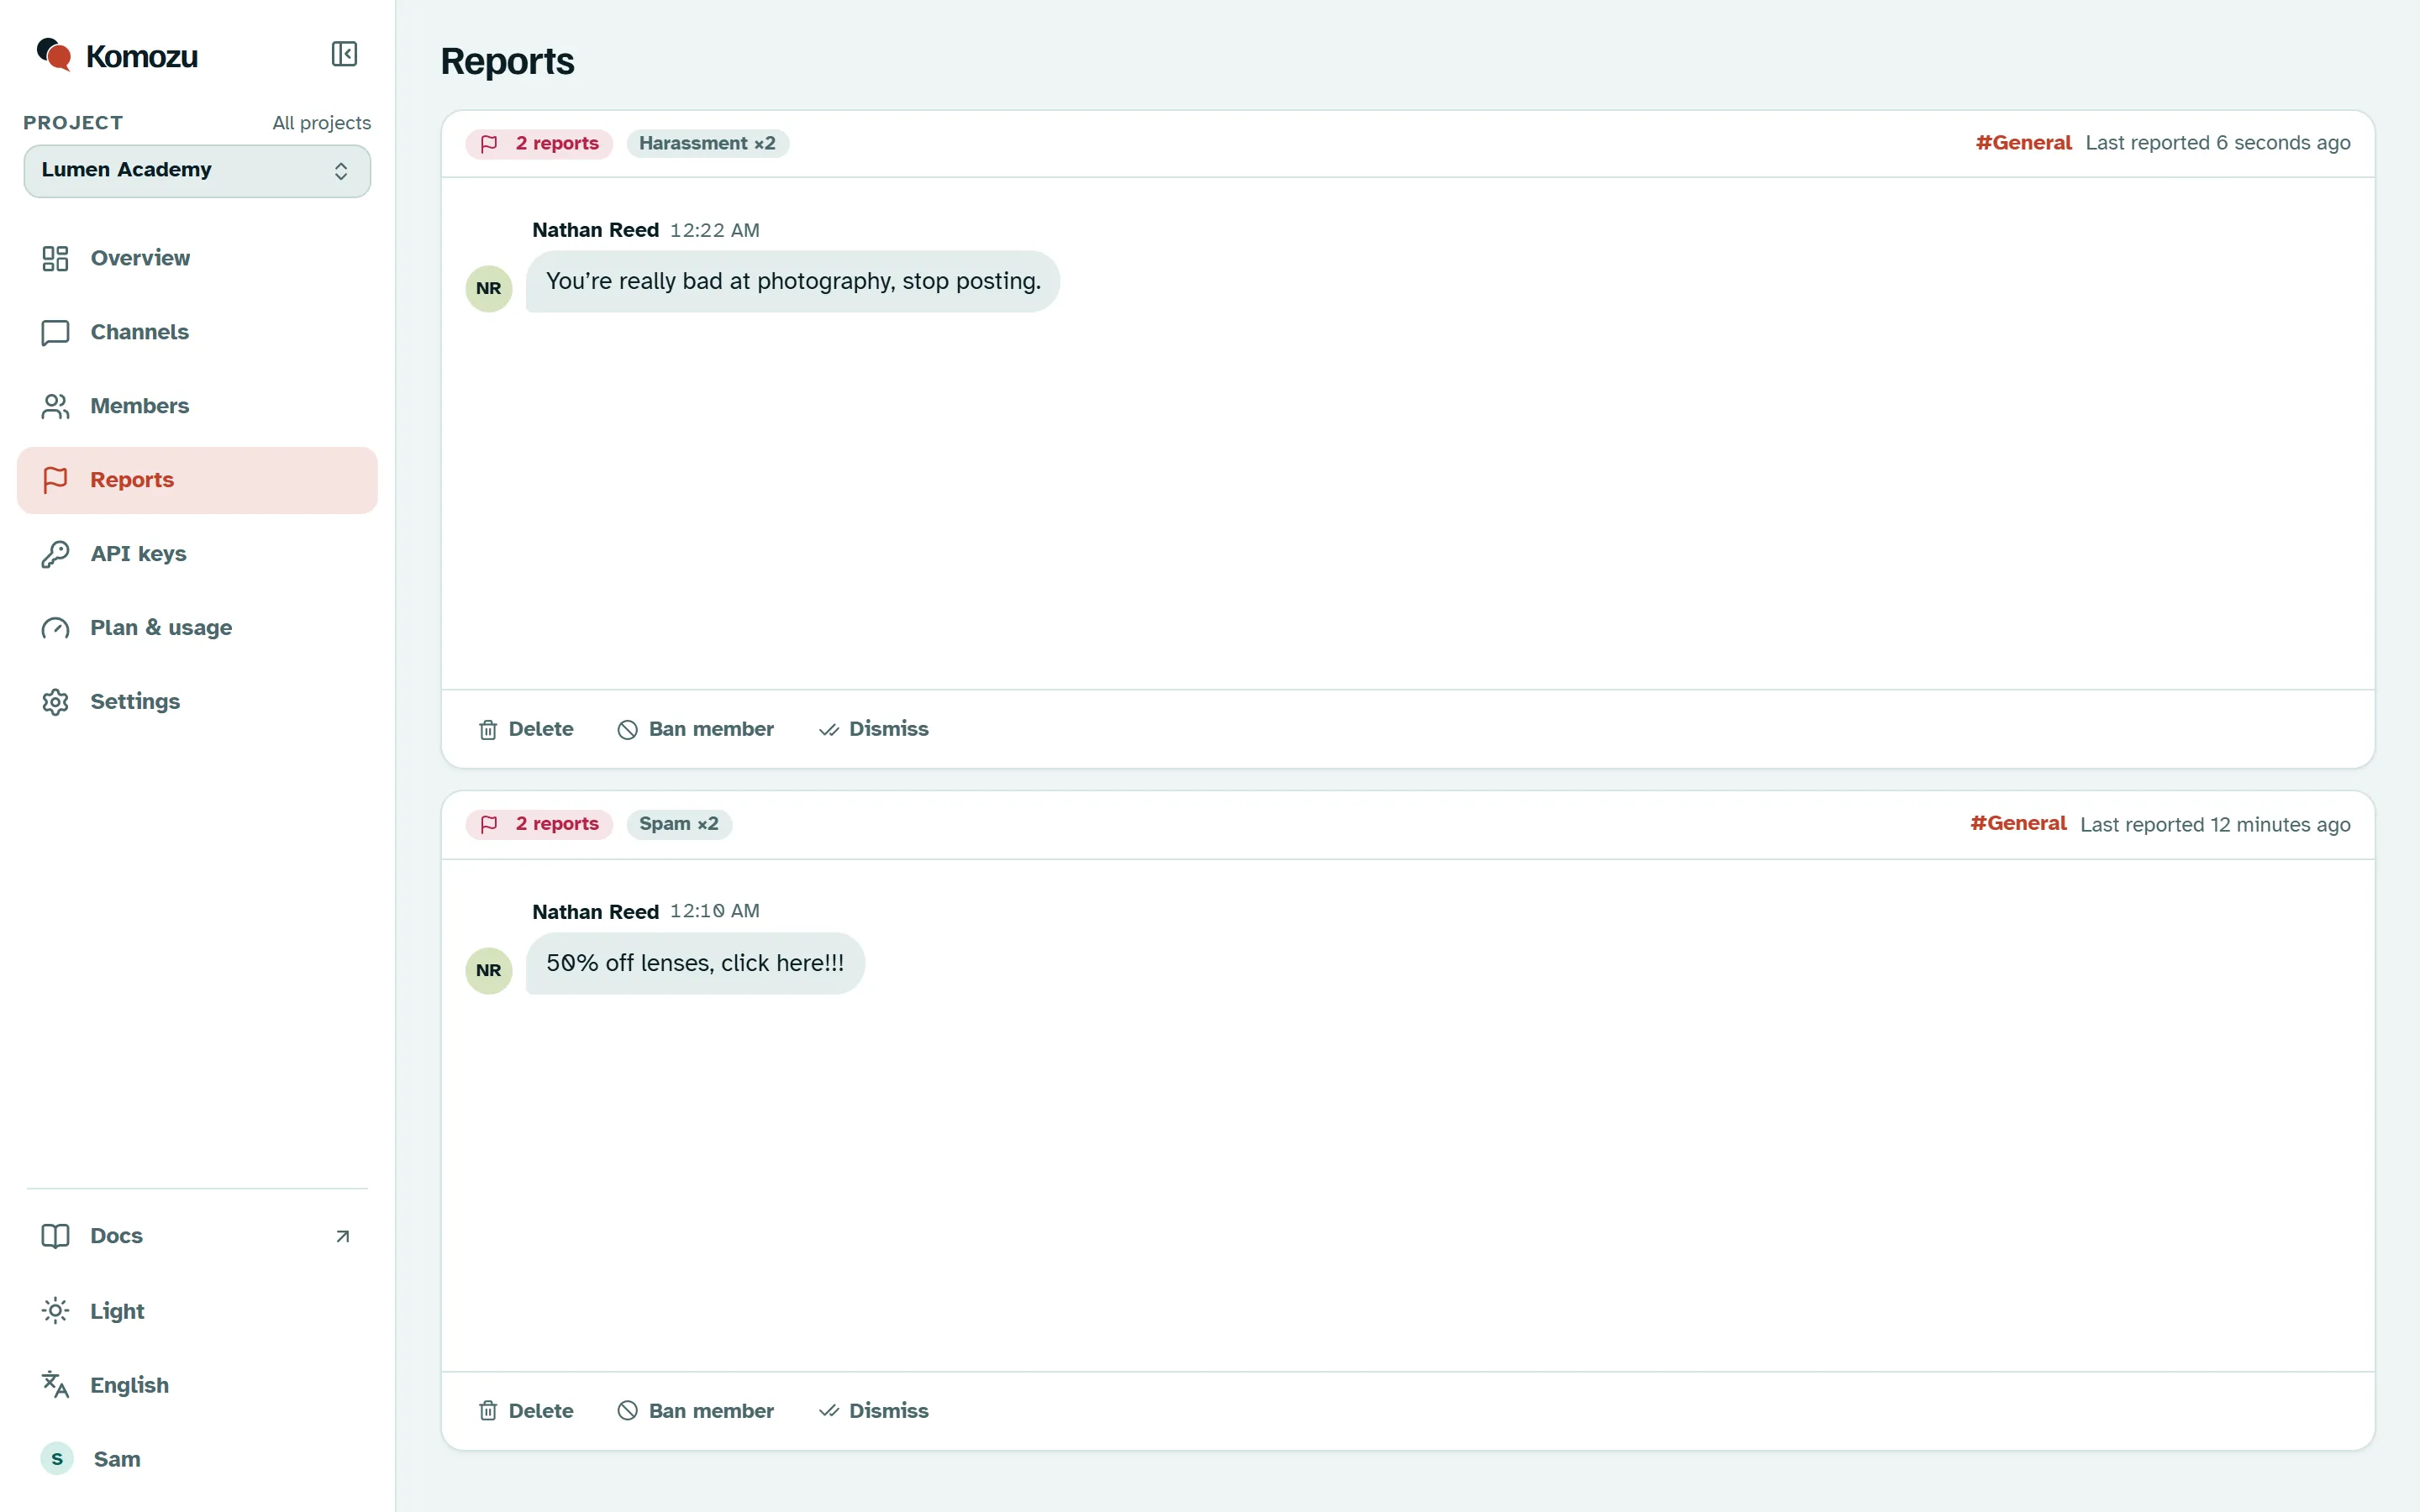
Task: Open API keys page
Action: click(197, 554)
